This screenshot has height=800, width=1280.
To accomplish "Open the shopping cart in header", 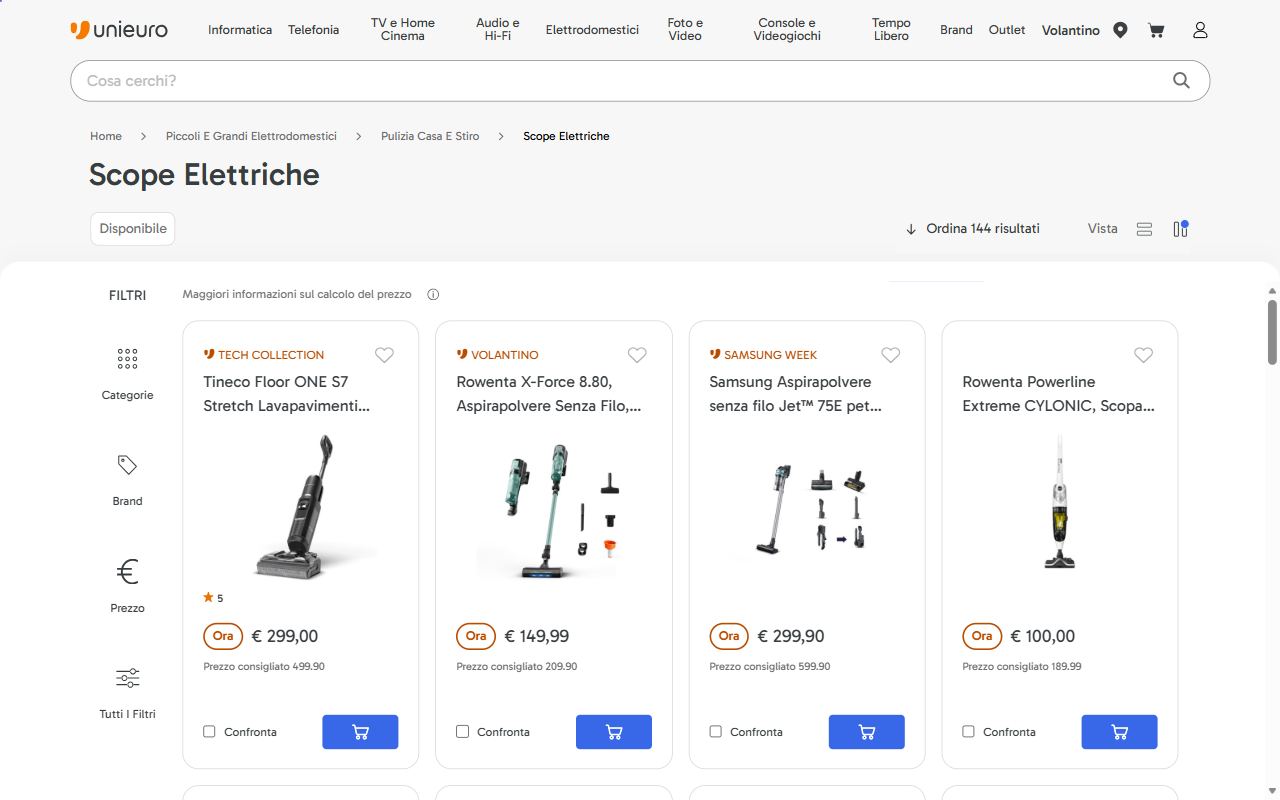I will [1156, 30].
